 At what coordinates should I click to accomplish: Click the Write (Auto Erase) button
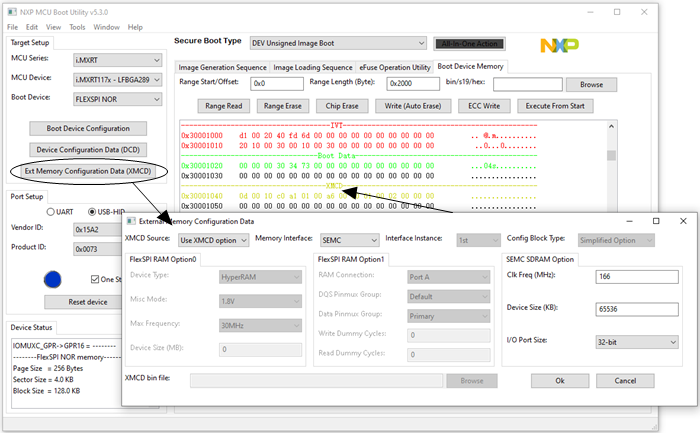pyautogui.click(x=413, y=106)
